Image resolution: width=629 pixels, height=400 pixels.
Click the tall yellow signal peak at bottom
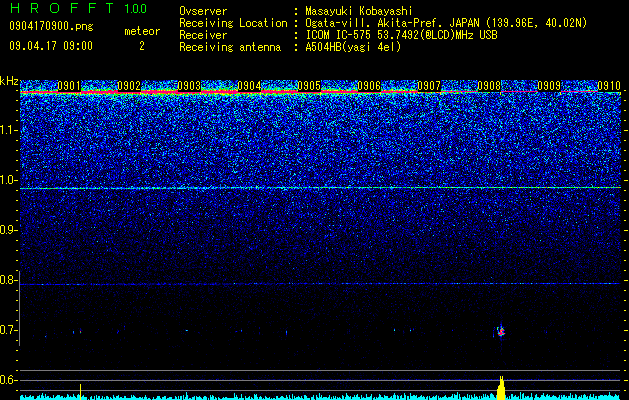click(x=501, y=388)
